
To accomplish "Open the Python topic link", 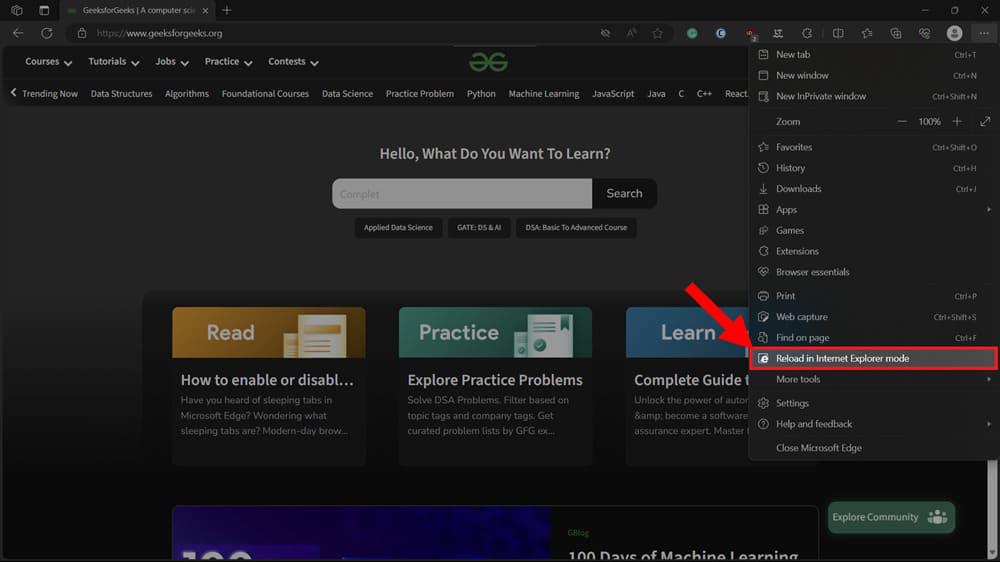I will (481, 94).
